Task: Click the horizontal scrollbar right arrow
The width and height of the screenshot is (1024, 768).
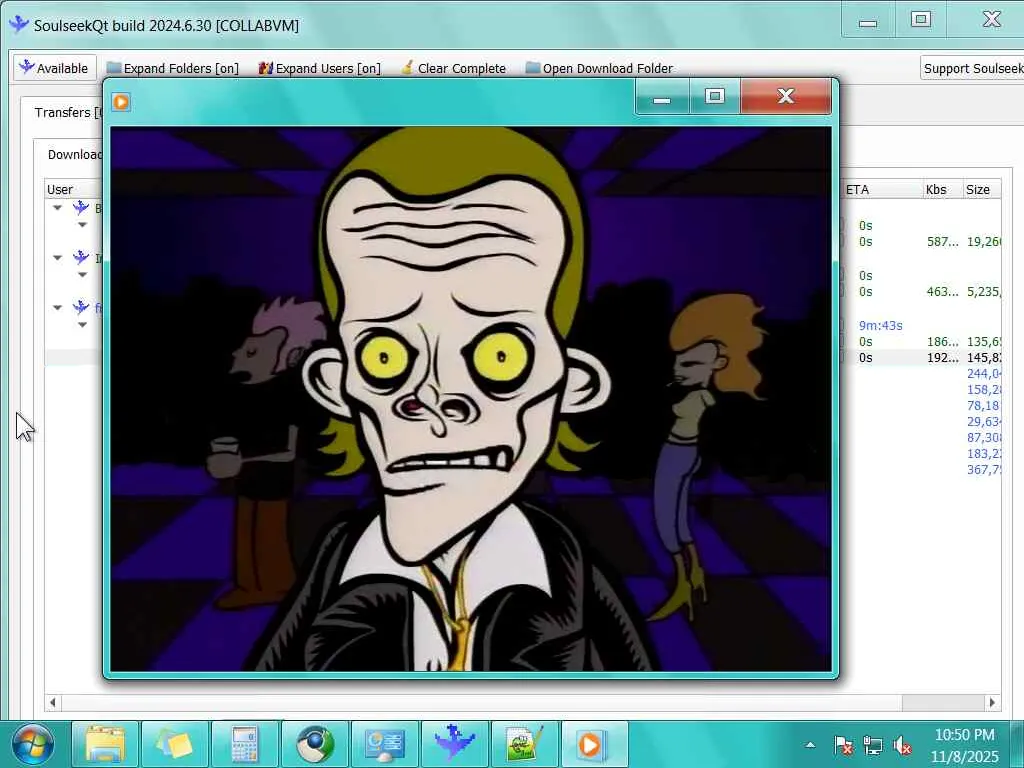Action: 993,703
